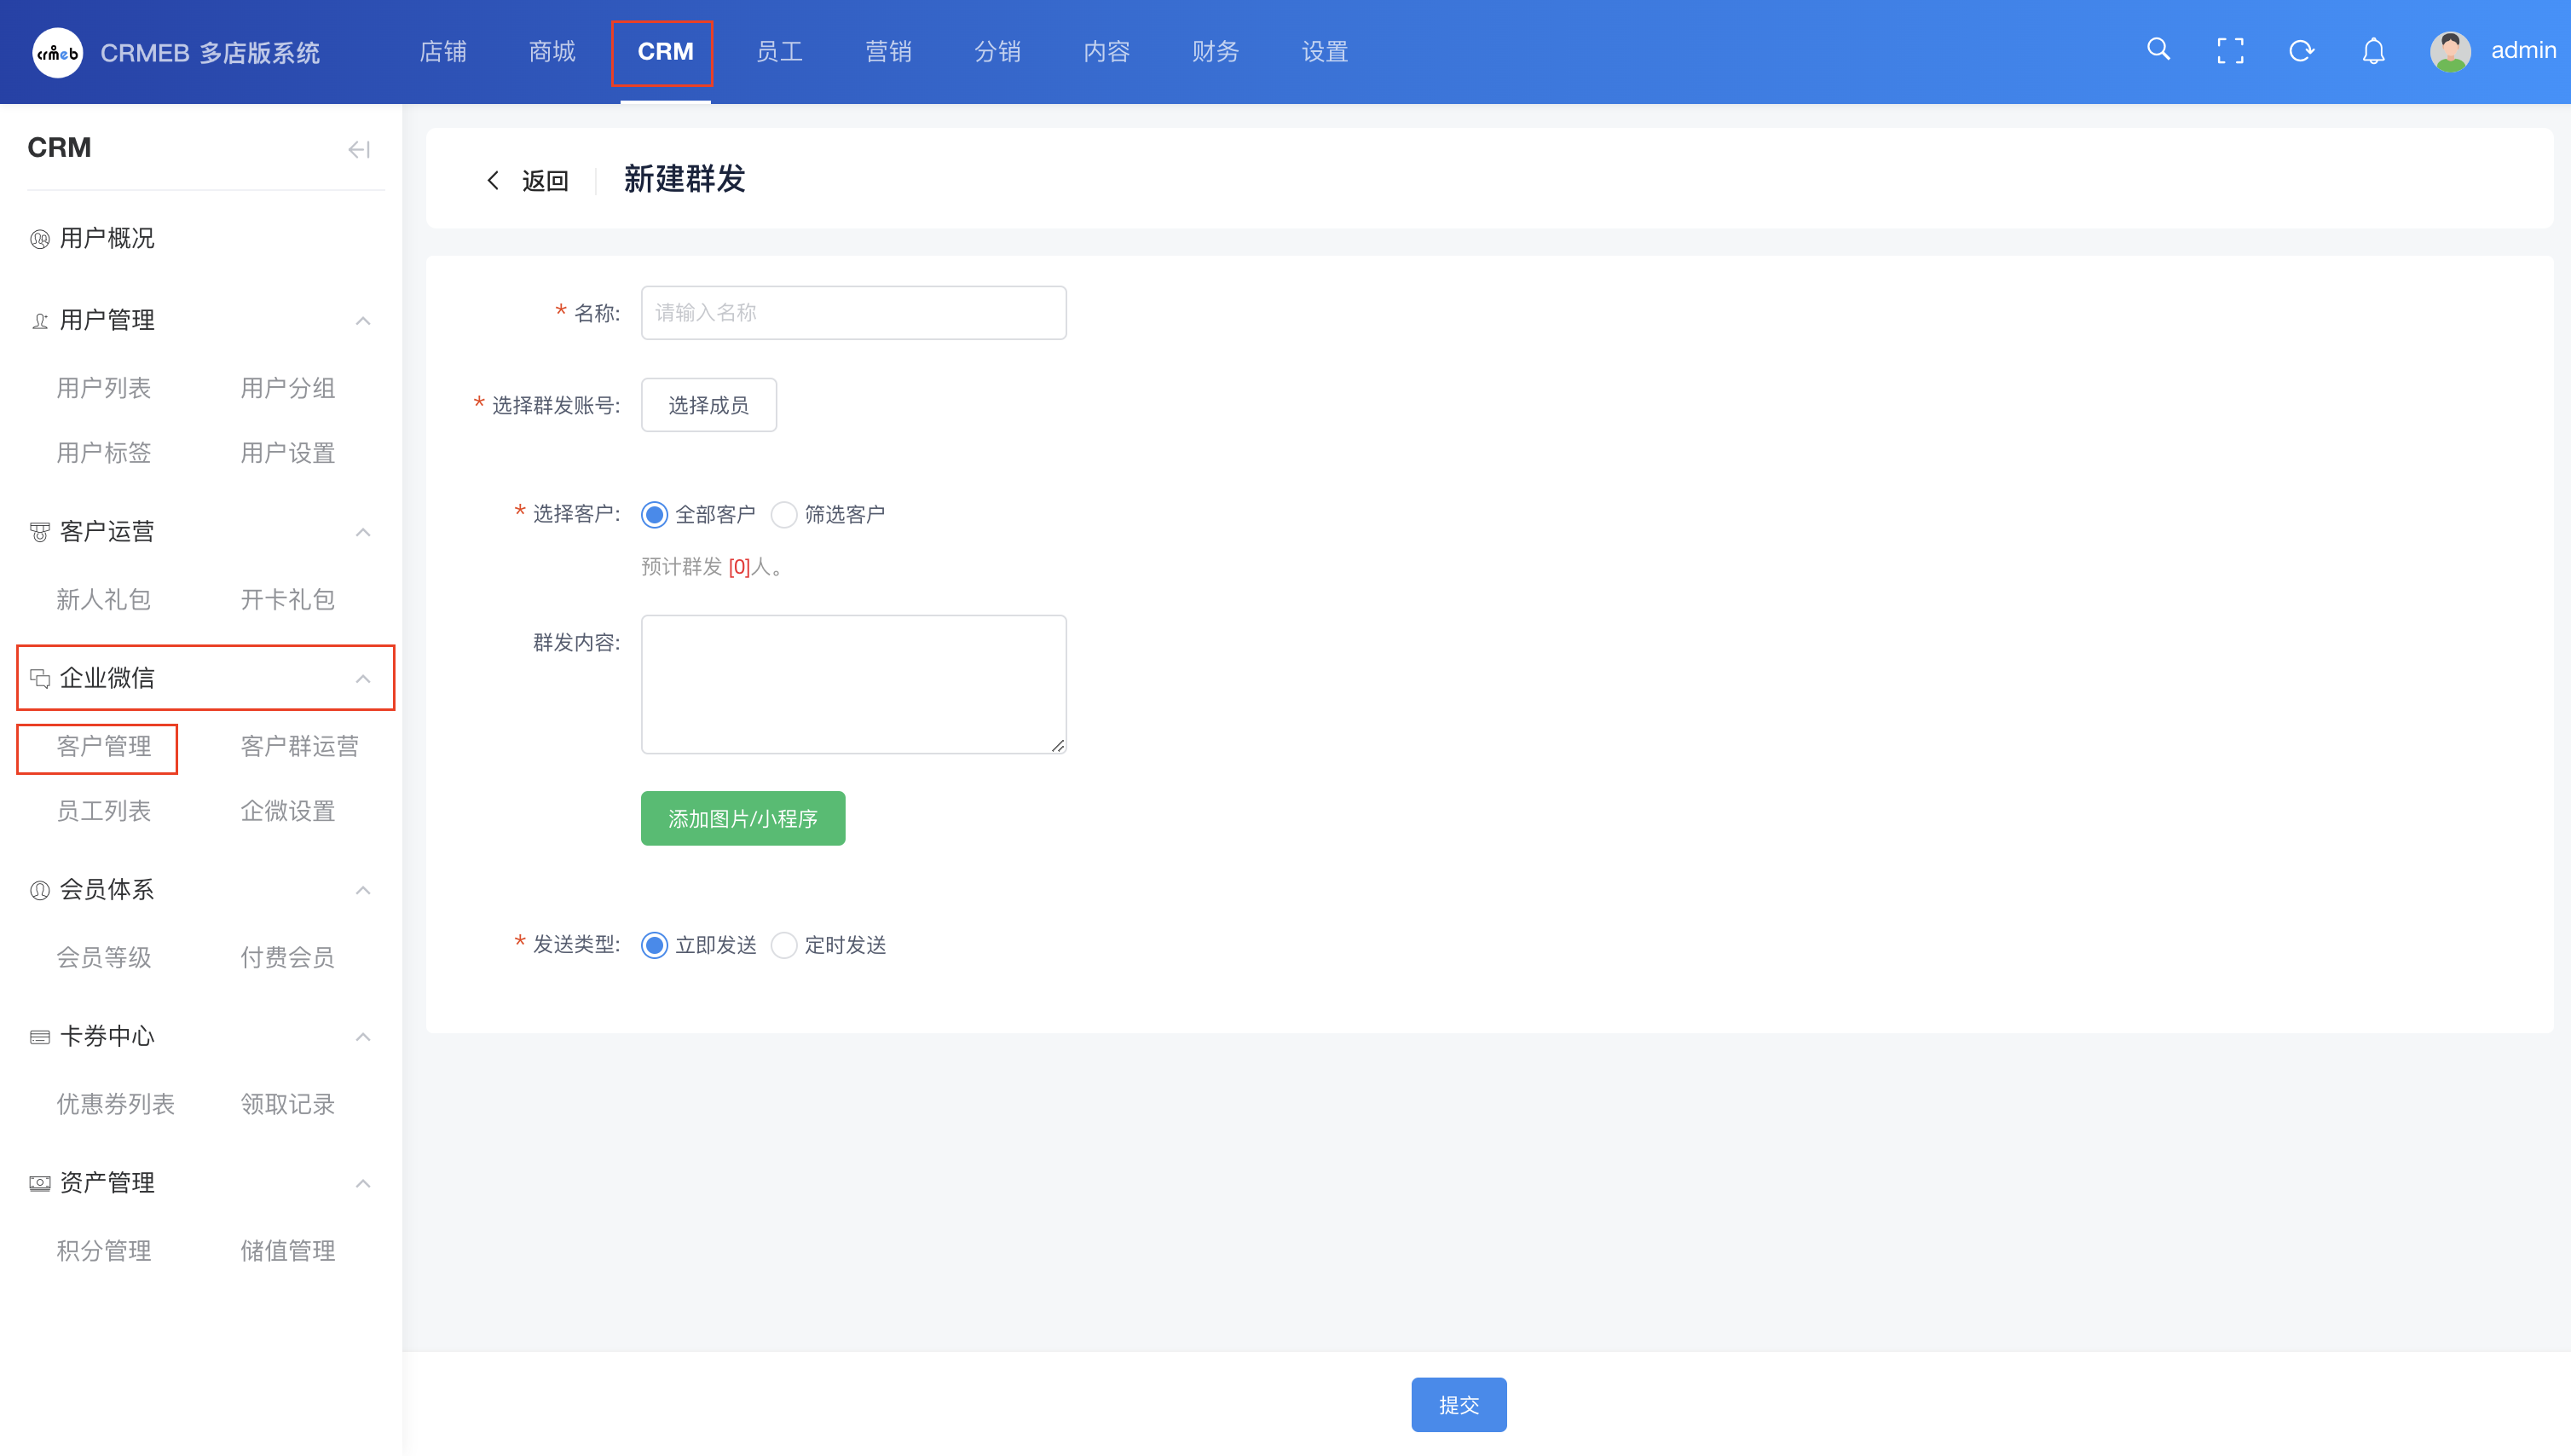
Task: Collapse the 会员体系 section chevron
Action: point(363,890)
